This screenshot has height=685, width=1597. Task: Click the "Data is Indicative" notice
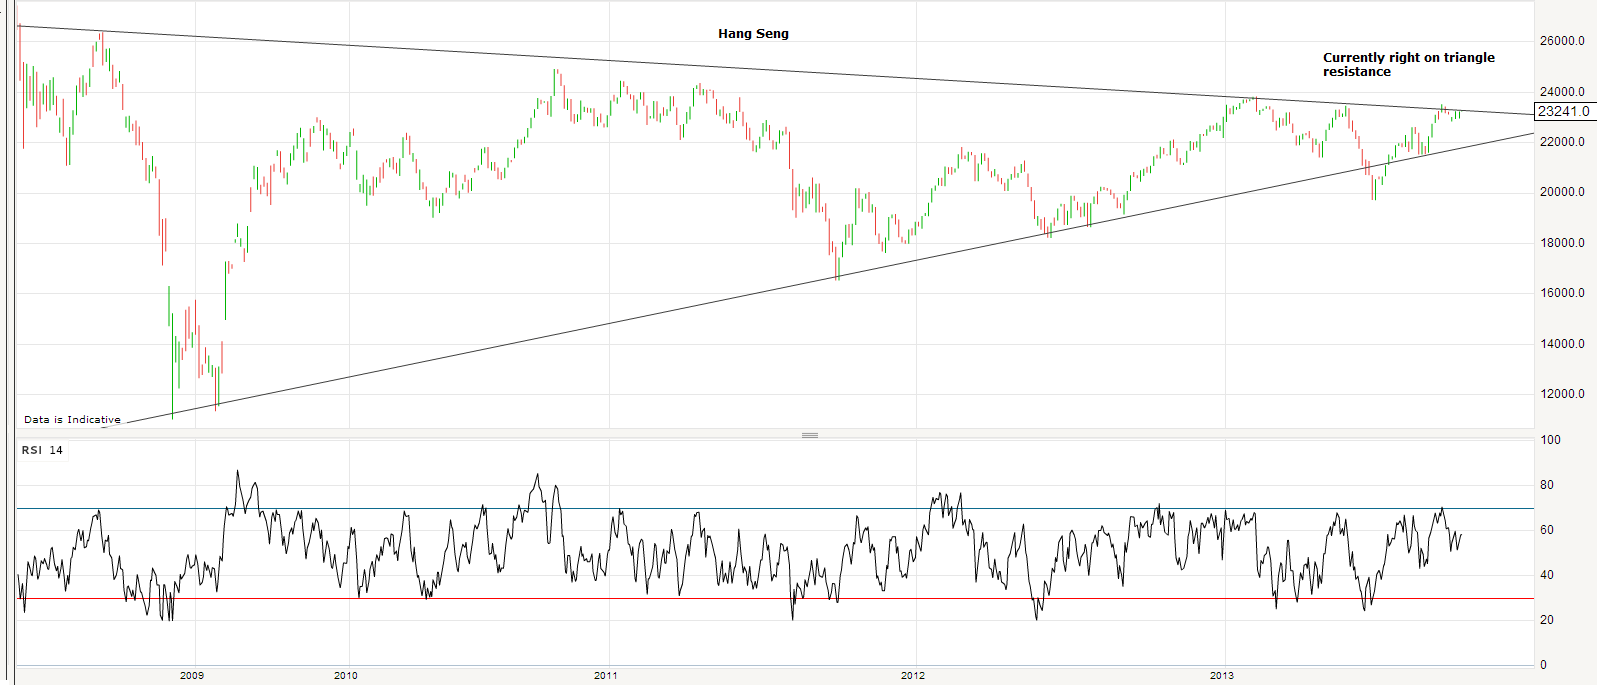[72, 420]
